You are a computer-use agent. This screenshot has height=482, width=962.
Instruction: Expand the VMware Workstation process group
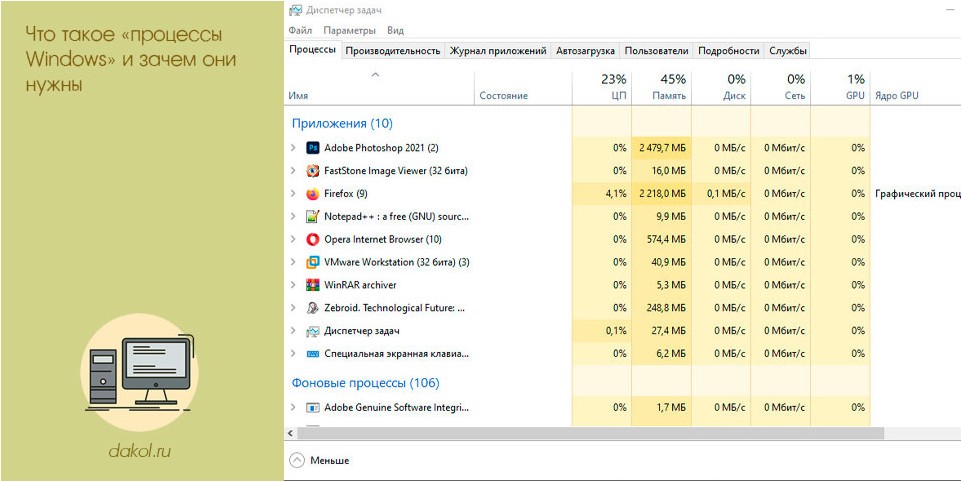pos(293,262)
